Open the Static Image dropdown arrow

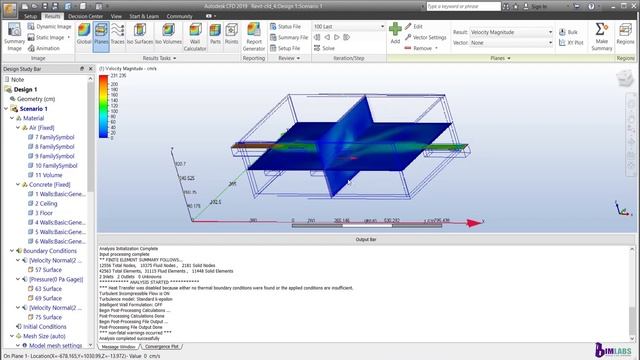coord(69,38)
